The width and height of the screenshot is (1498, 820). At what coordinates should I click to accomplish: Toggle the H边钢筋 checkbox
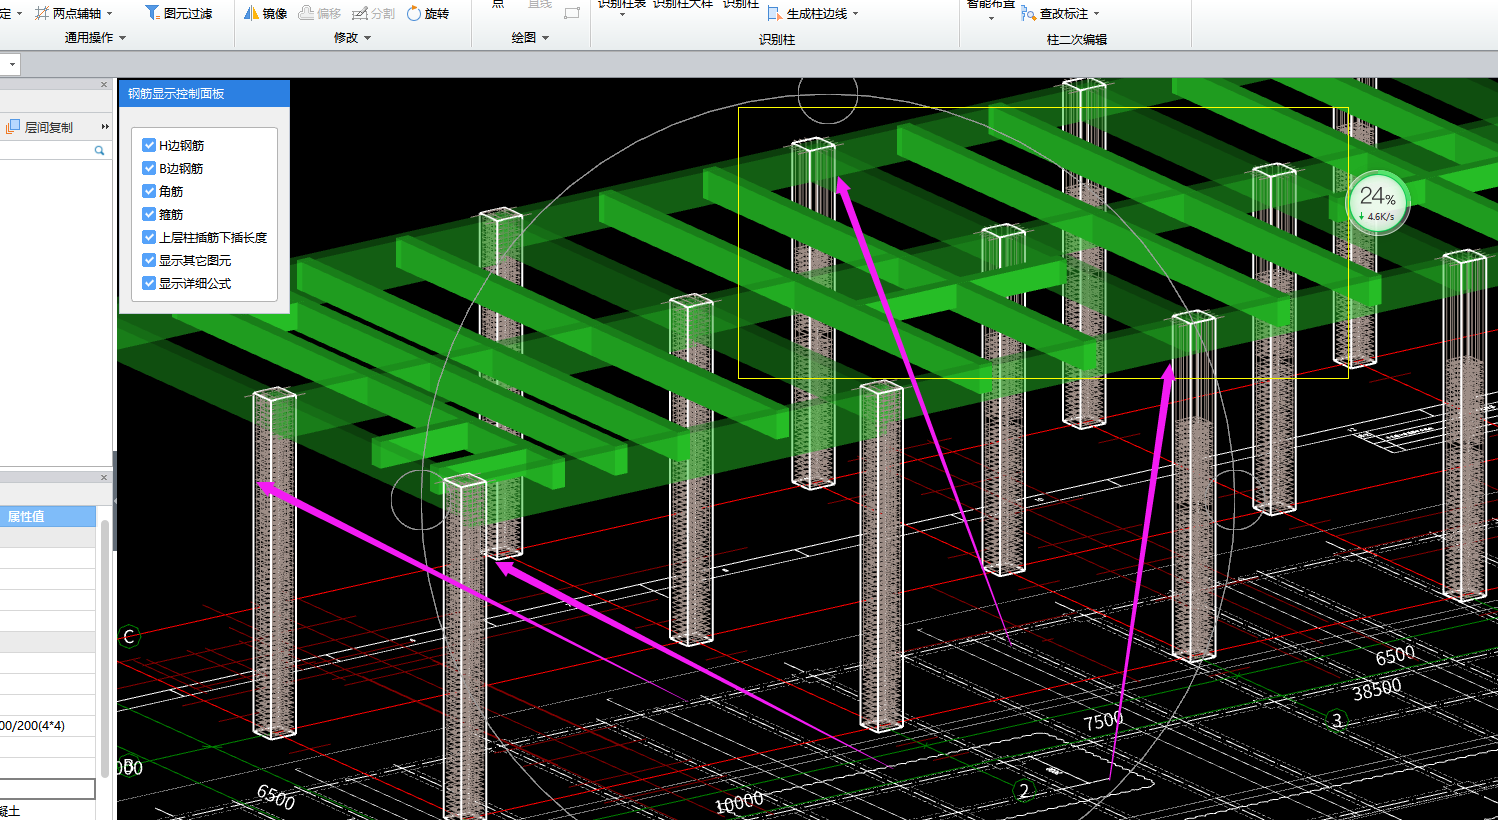coord(149,145)
